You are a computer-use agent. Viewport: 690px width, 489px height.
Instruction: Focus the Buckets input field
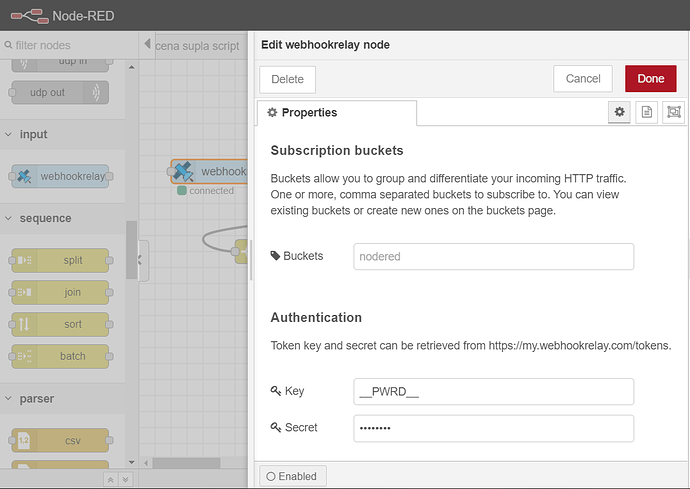tap(494, 257)
